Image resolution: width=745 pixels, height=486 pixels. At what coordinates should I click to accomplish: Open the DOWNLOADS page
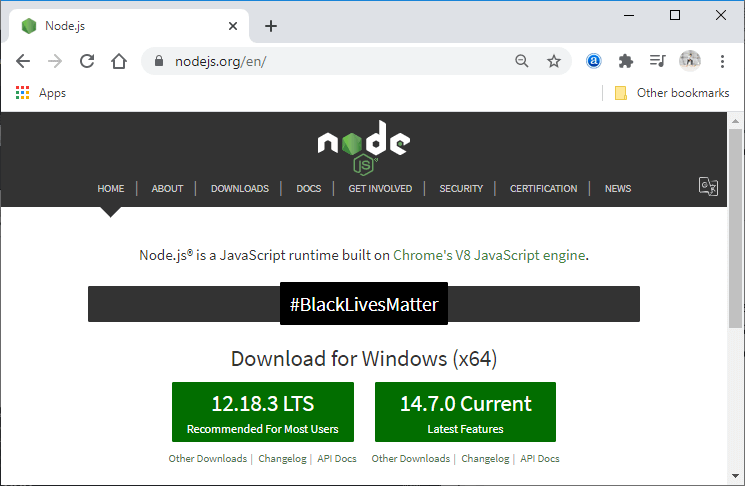coord(240,189)
